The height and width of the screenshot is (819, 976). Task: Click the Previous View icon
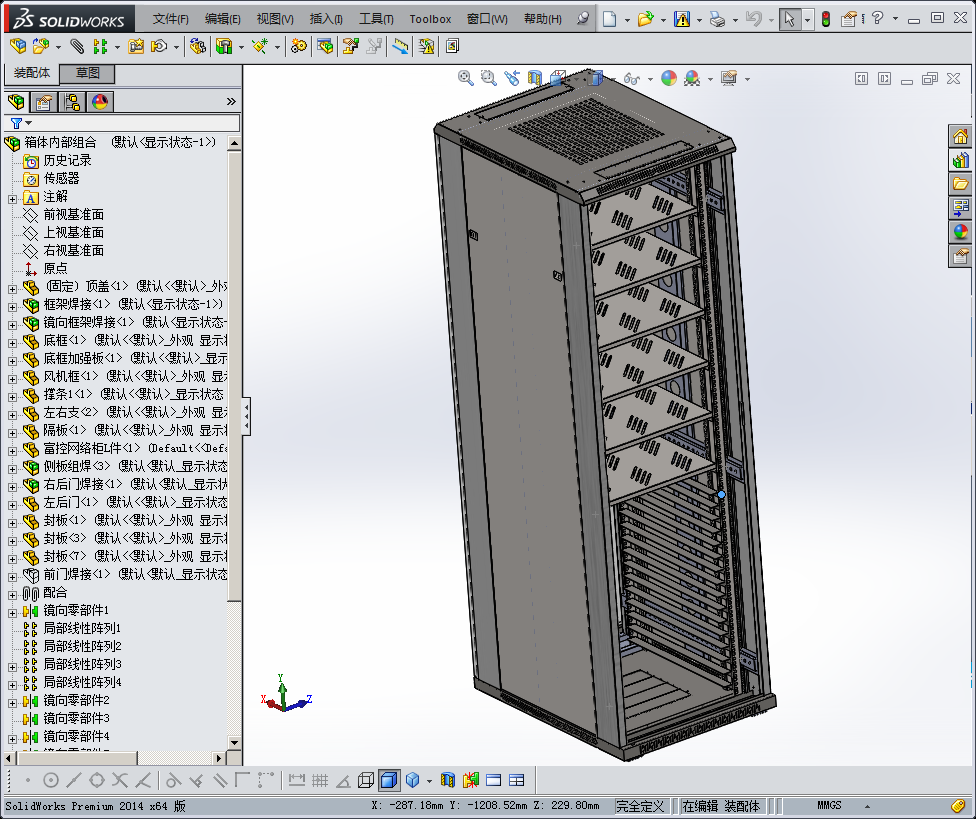tap(512, 78)
